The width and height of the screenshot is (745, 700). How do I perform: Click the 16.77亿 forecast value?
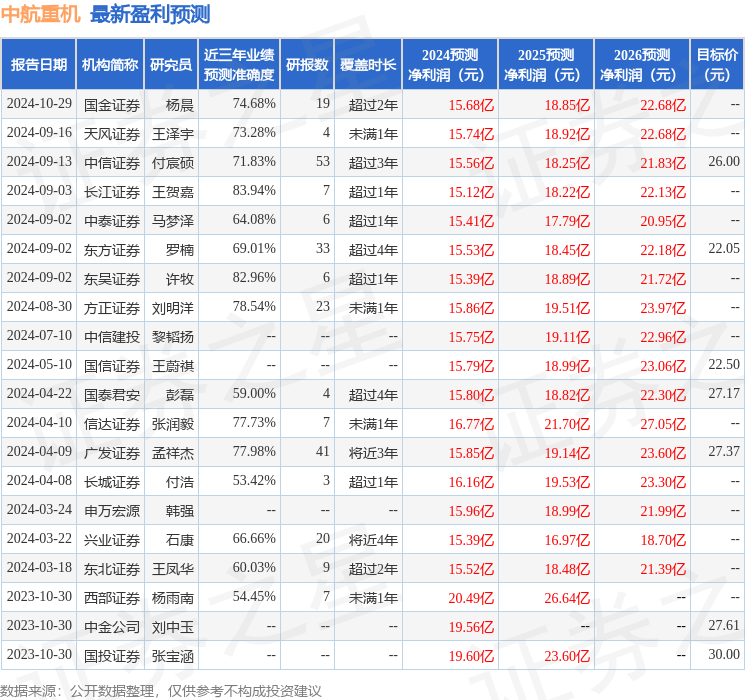[471, 424]
